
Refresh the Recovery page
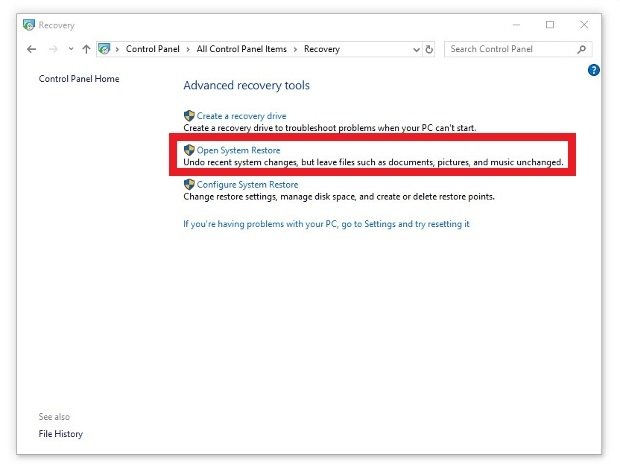(429, 49)
